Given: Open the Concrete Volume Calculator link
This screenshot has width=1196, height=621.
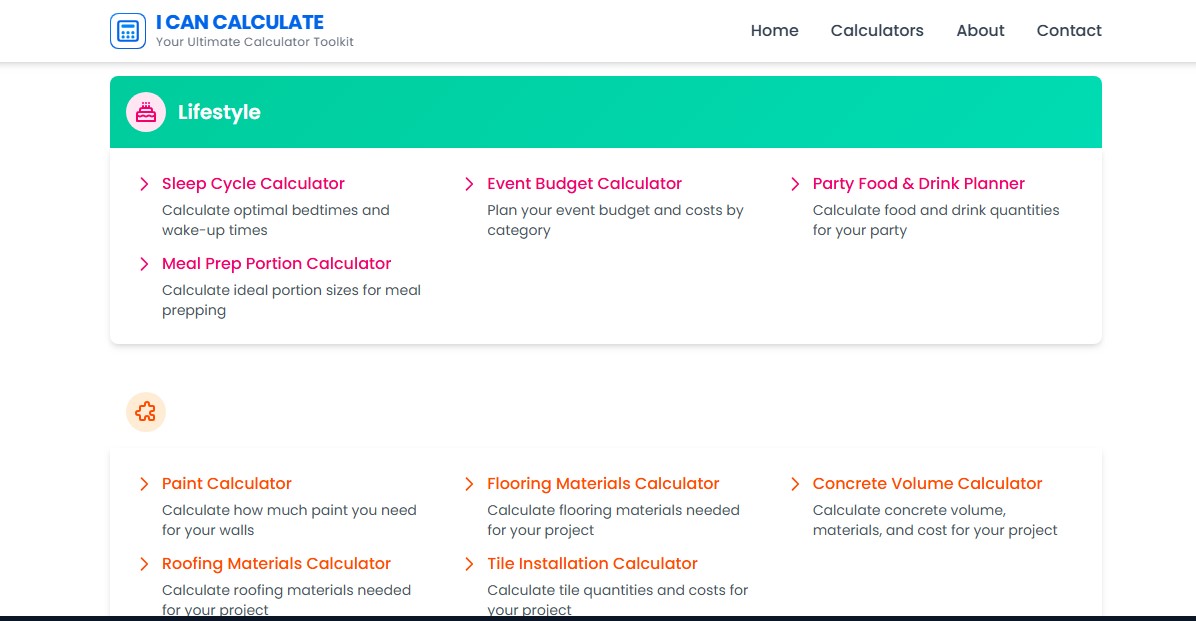Looking at the screenshot, I should coord(927,484).
